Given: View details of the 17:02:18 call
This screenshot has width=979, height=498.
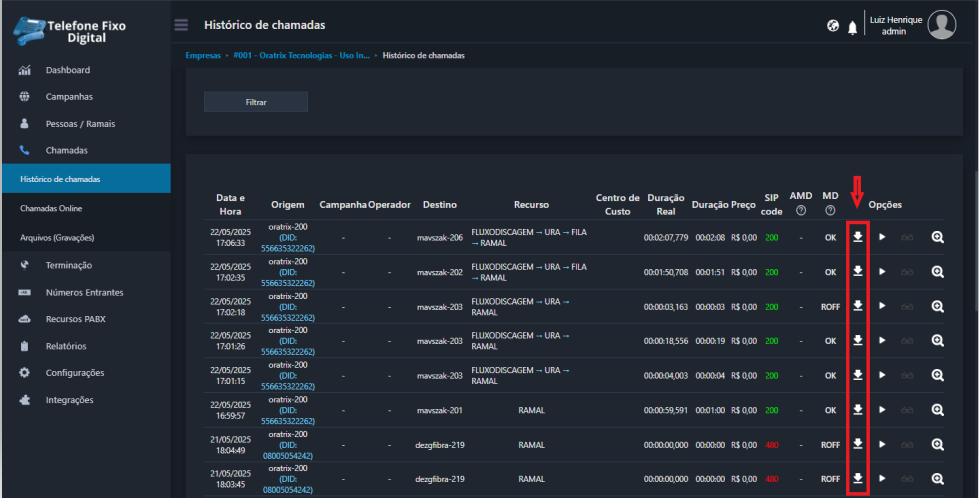Looking at the screenshot, I should (x=937, y=306).
